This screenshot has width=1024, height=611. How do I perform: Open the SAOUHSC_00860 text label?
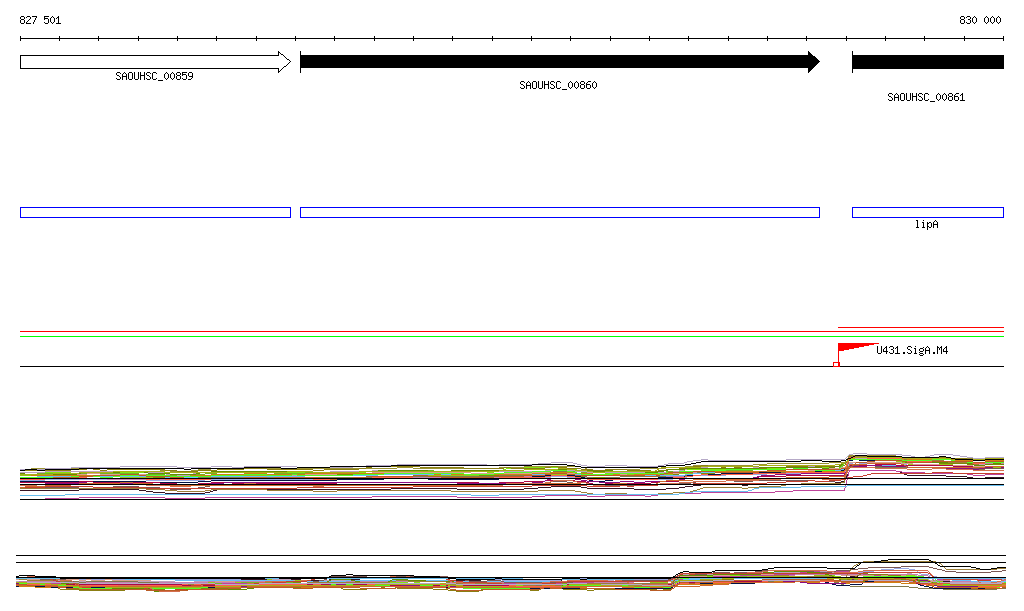point(558,86)
